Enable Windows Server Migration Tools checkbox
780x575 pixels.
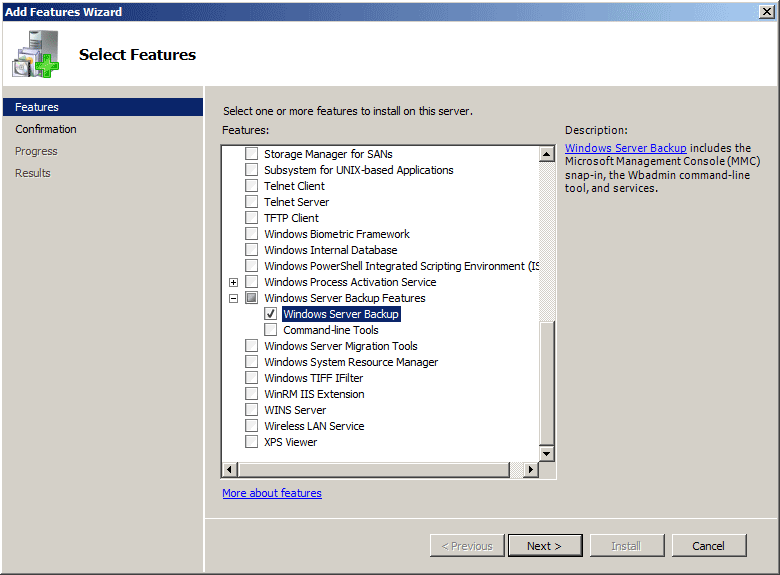click(252, 346)
